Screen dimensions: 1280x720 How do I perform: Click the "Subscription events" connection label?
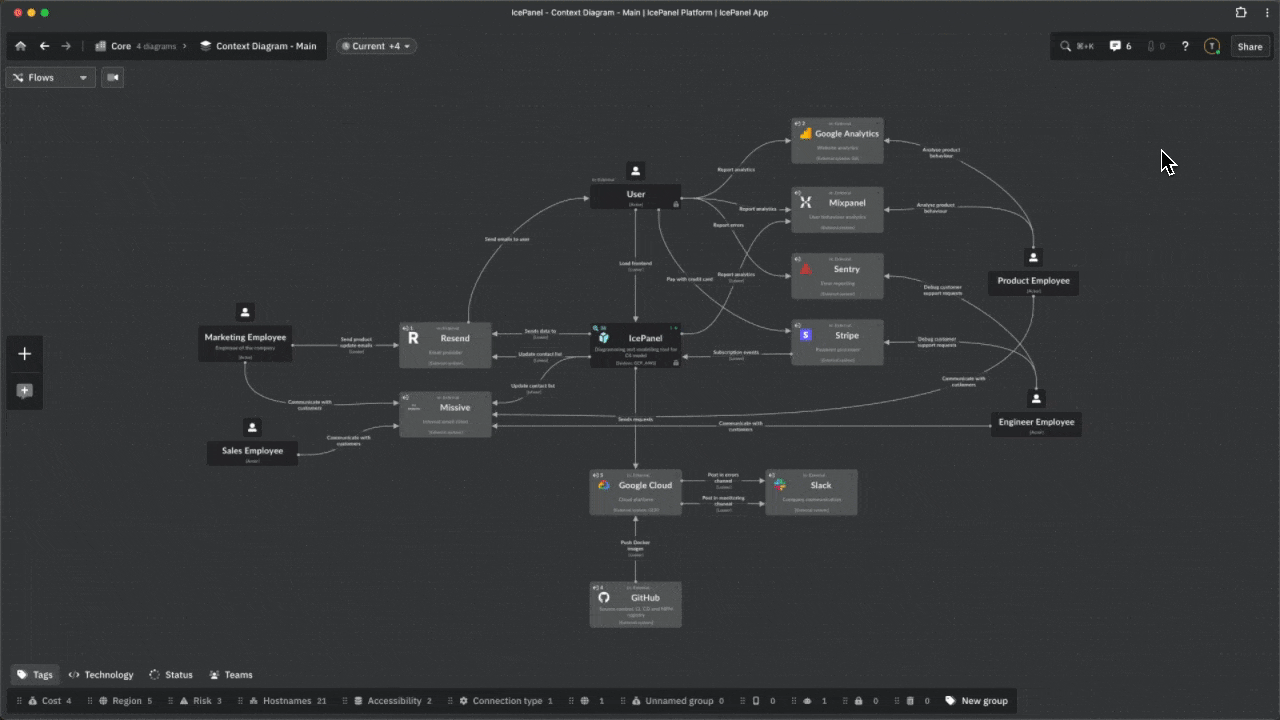point(735,354)
